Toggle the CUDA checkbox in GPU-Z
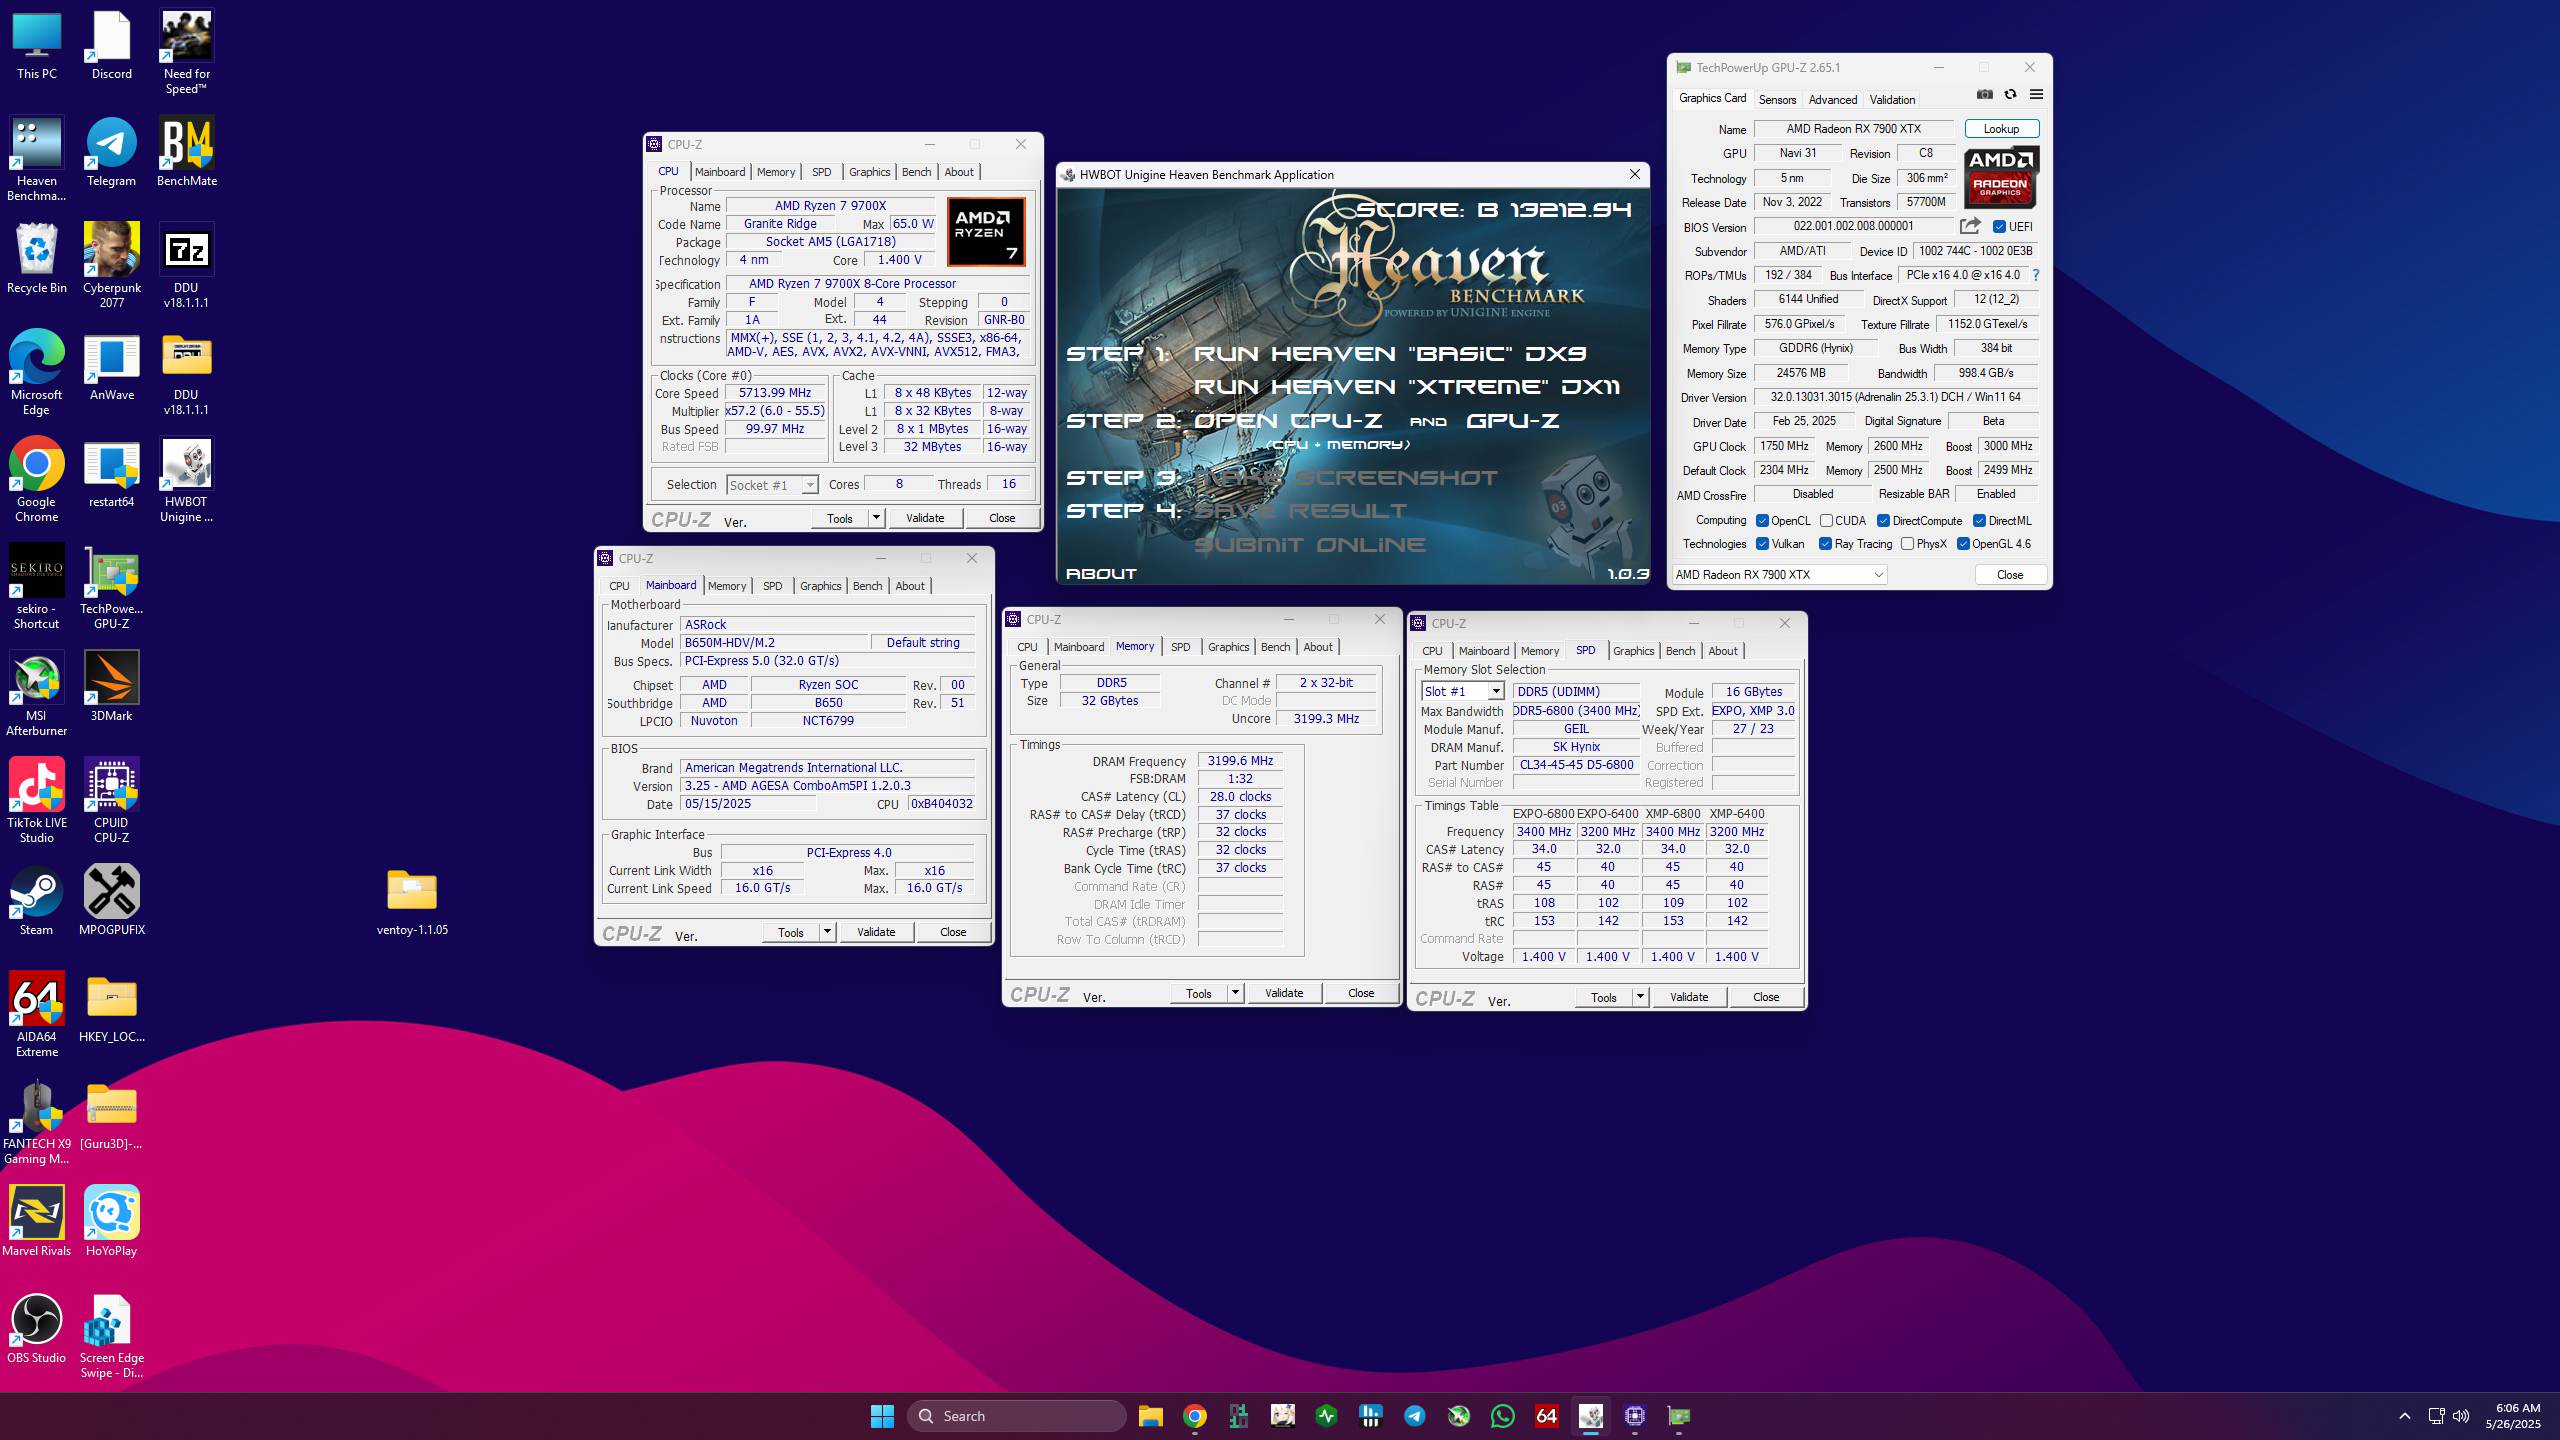Viewport: 2560px width, 1440px height. [x=1826, y=521]
